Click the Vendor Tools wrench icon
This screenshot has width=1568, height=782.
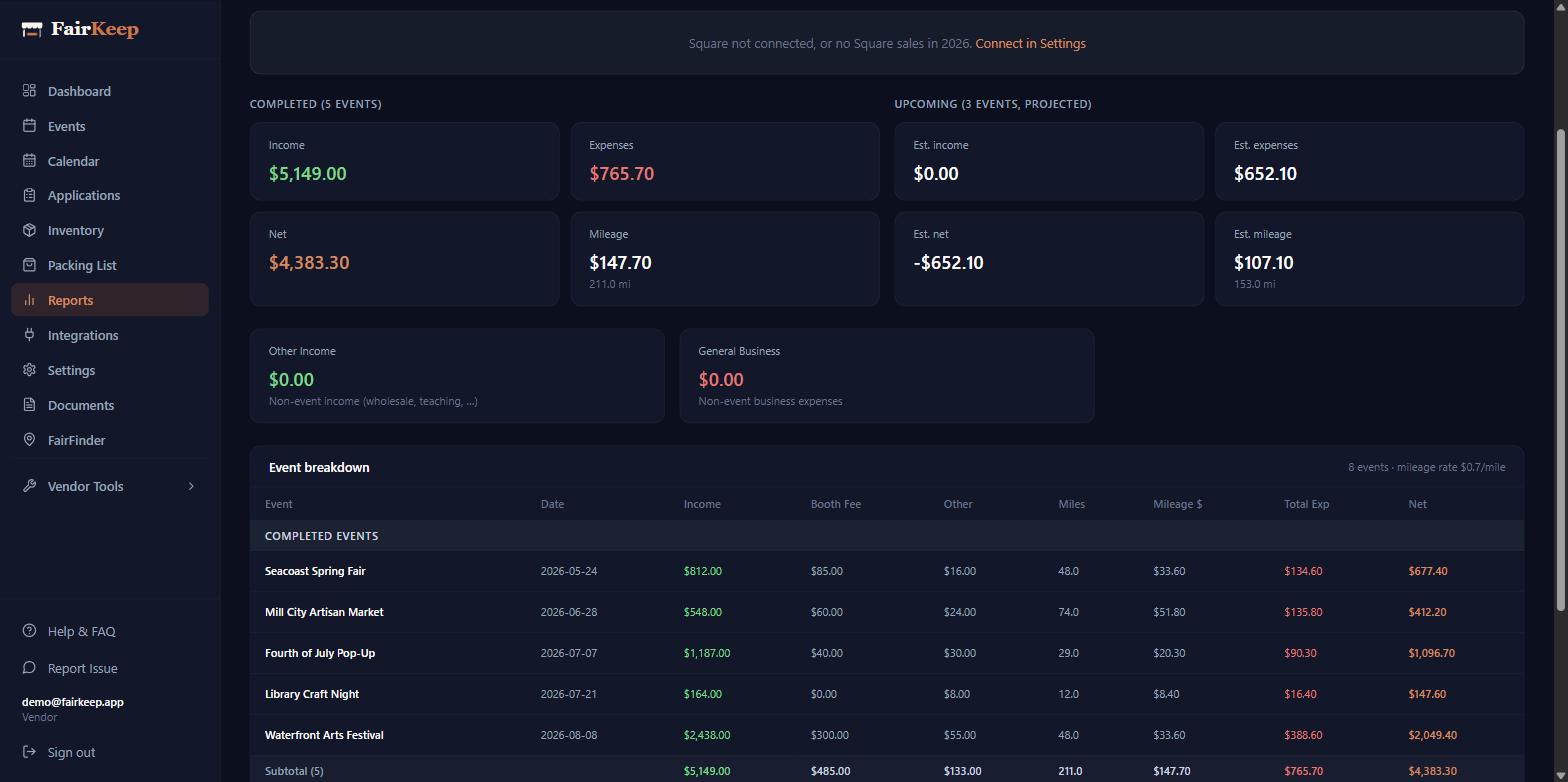point(30,486)
